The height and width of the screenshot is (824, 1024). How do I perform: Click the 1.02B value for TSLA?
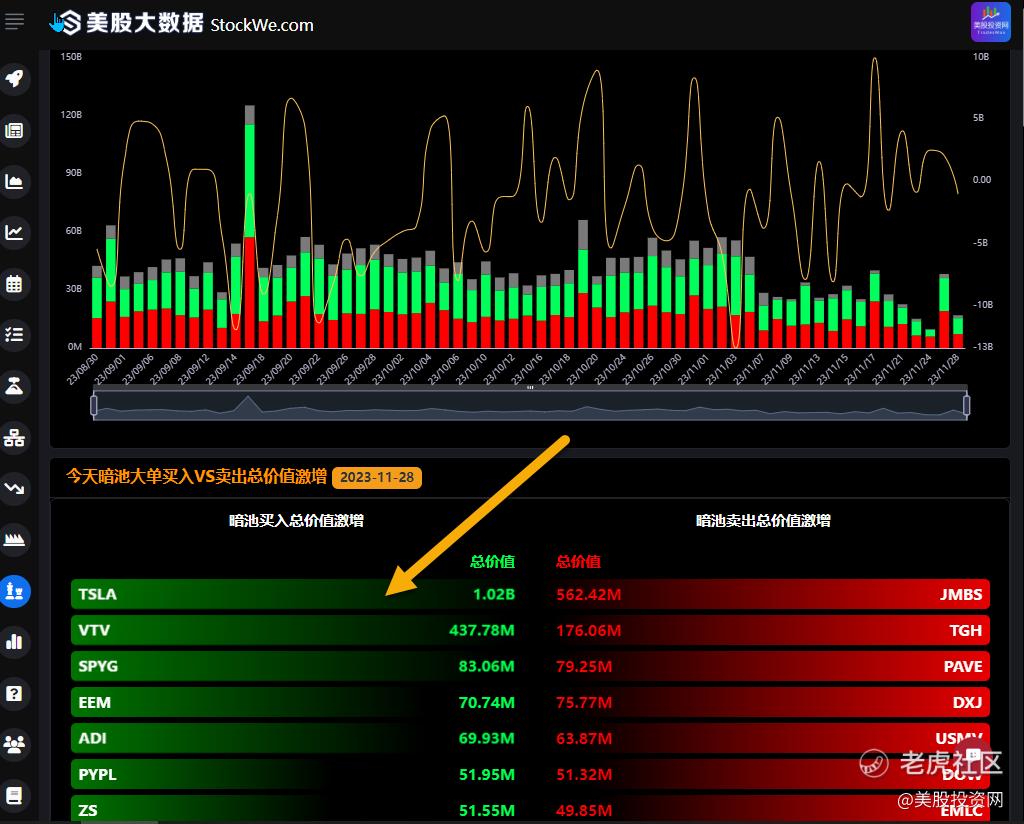(494, 594)
